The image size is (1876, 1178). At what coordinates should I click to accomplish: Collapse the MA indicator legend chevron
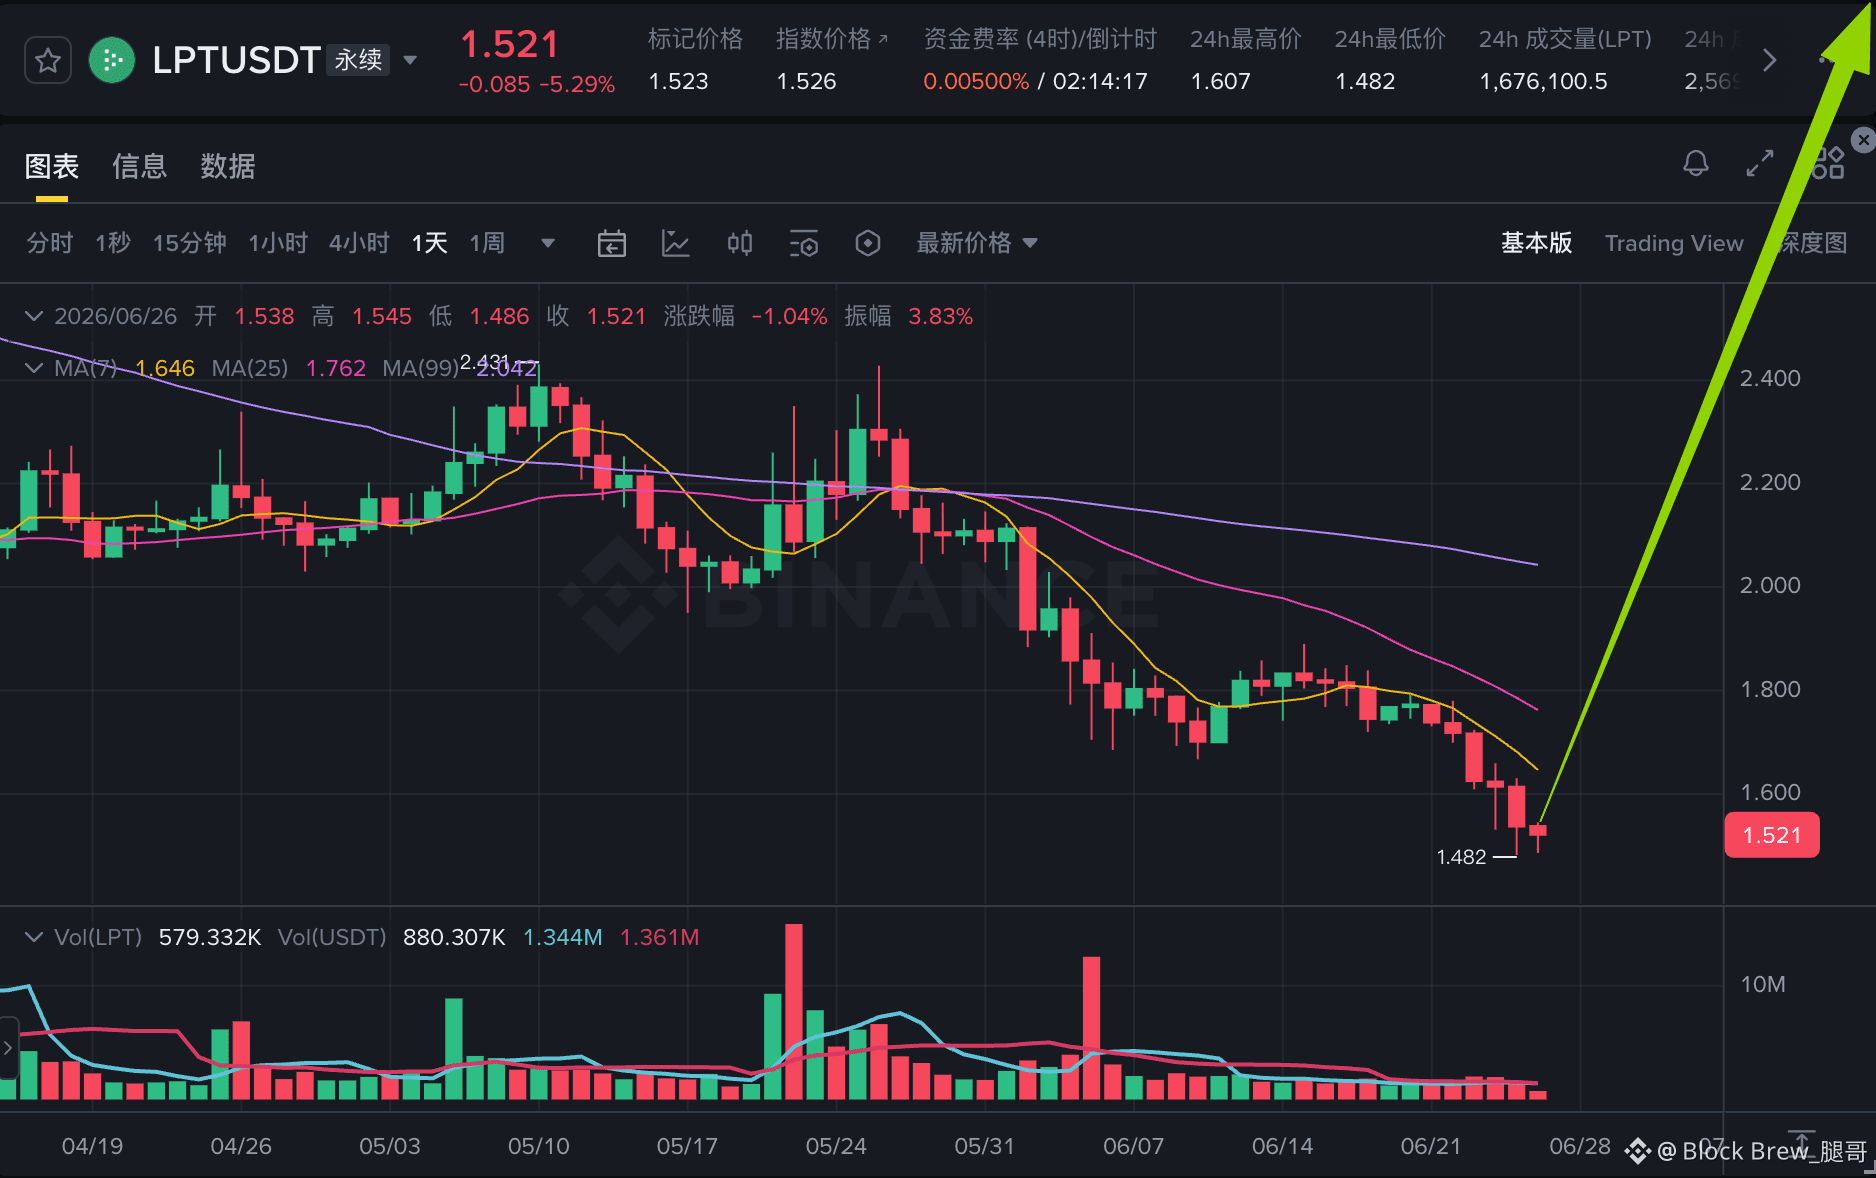(34, 368)
